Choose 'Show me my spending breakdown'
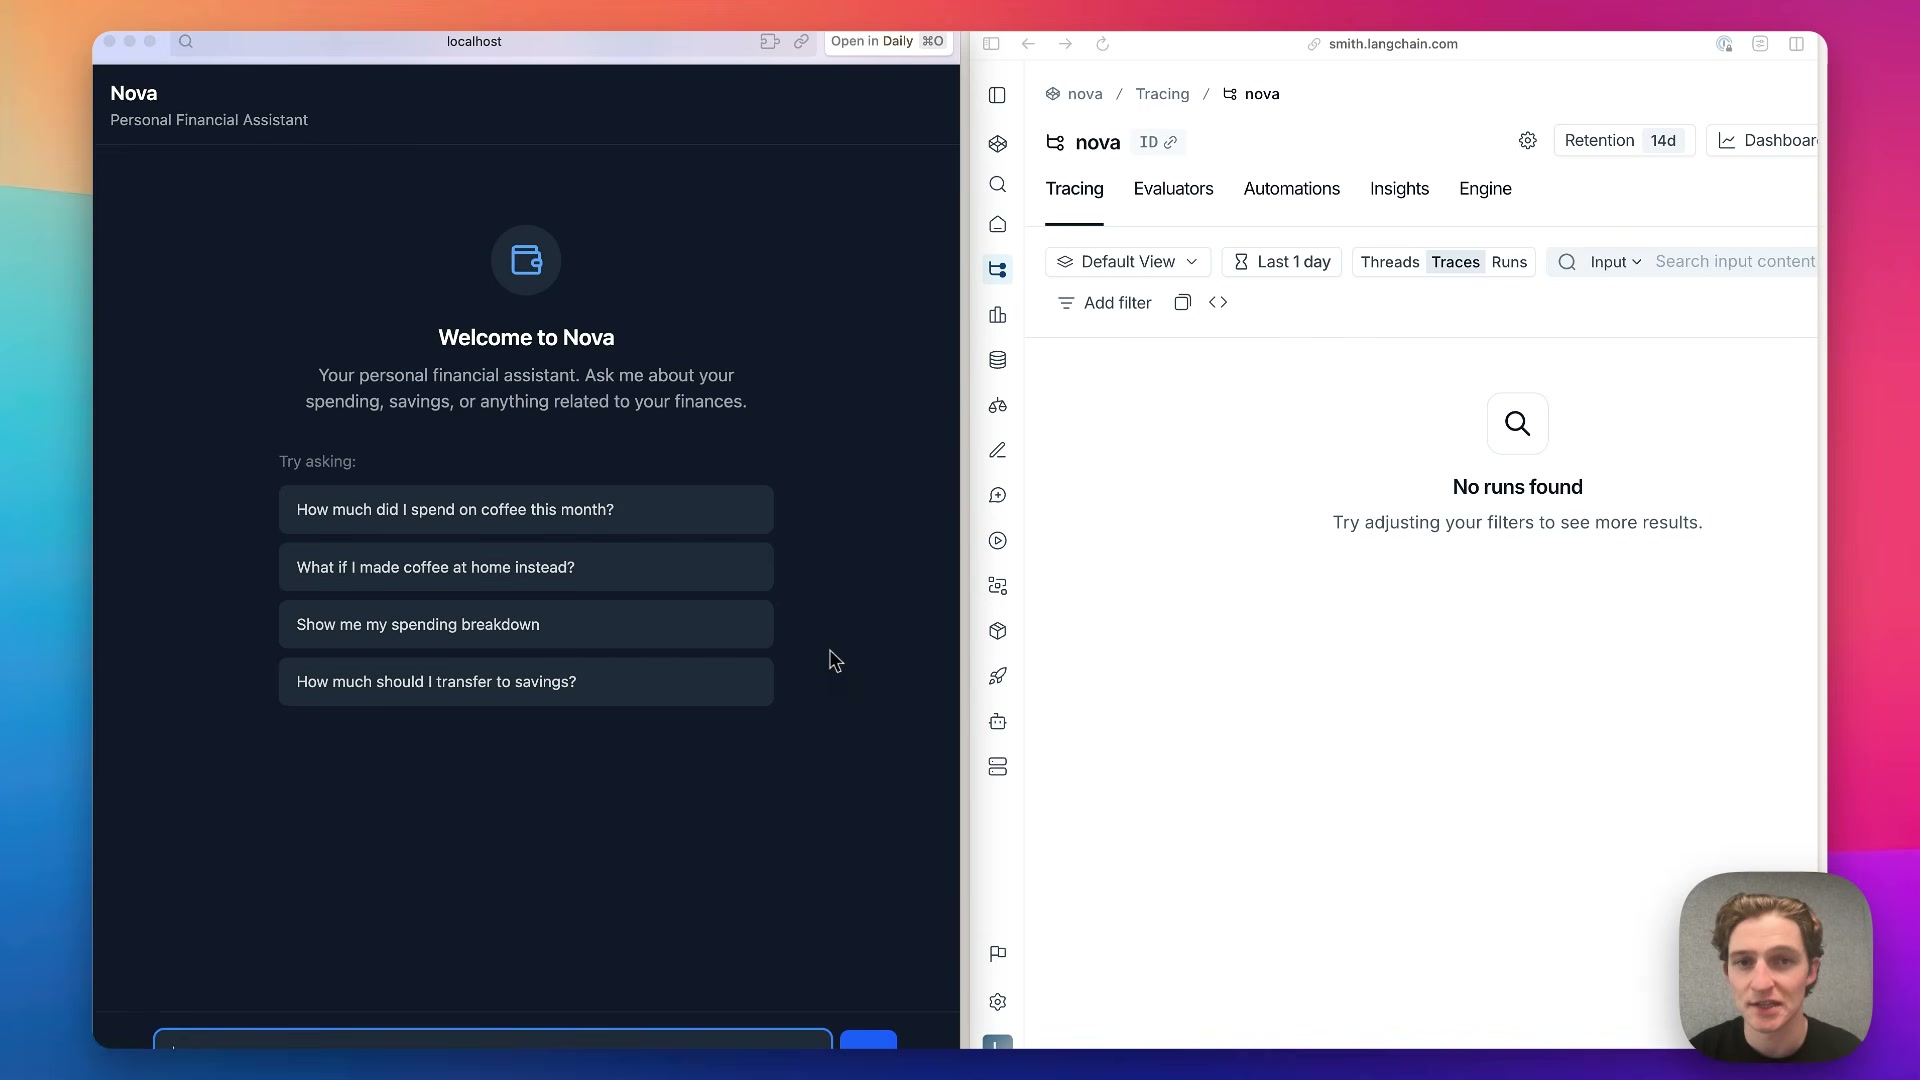 click(x=526, y=624)
